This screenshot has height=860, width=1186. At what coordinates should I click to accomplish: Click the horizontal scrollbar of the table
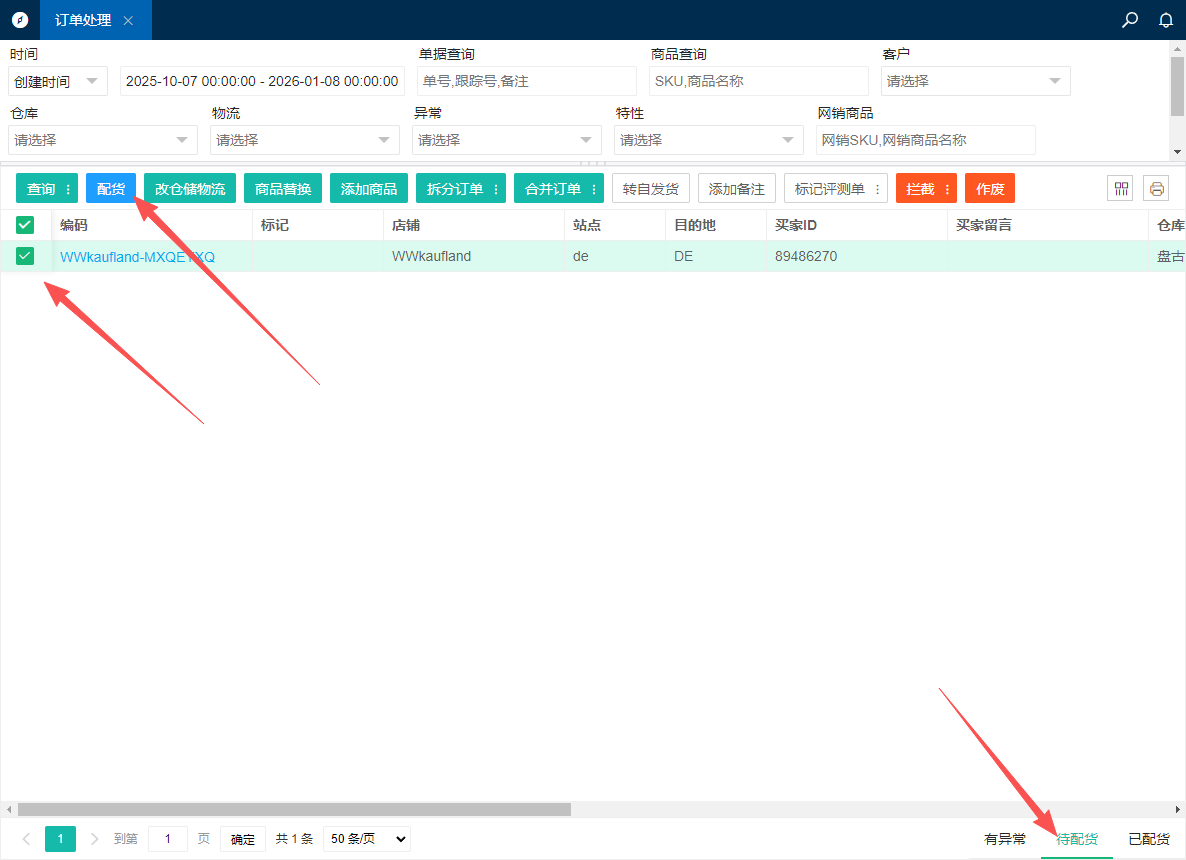pos(294,809)
